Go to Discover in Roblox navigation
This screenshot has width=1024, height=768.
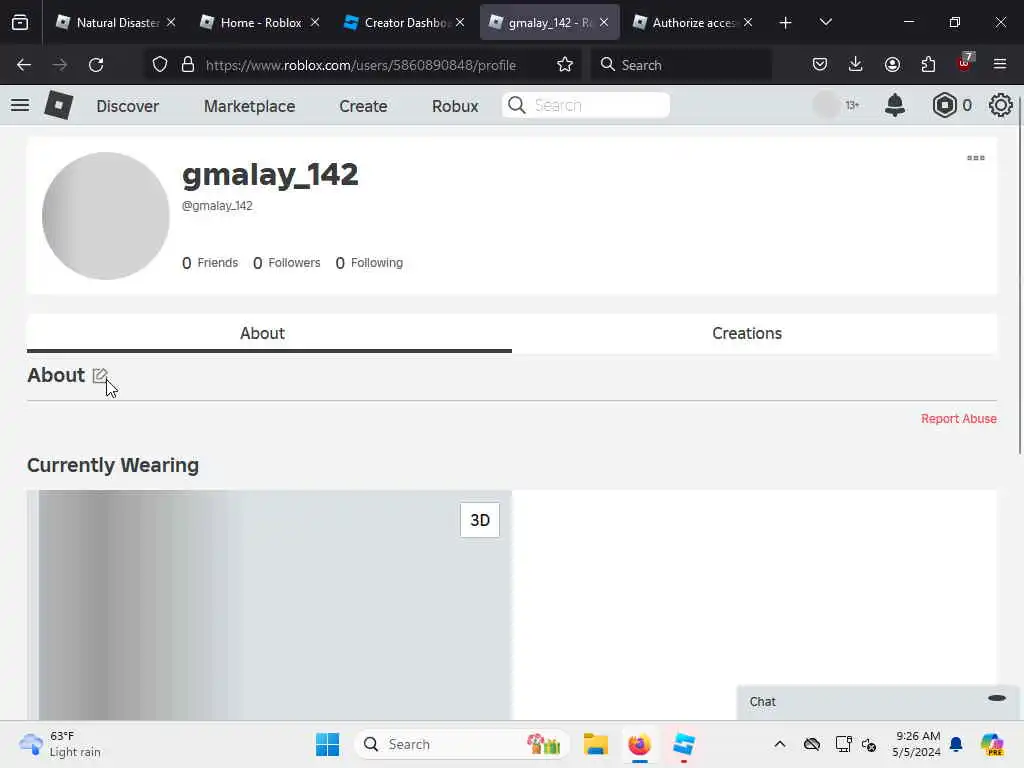point(127,106)
